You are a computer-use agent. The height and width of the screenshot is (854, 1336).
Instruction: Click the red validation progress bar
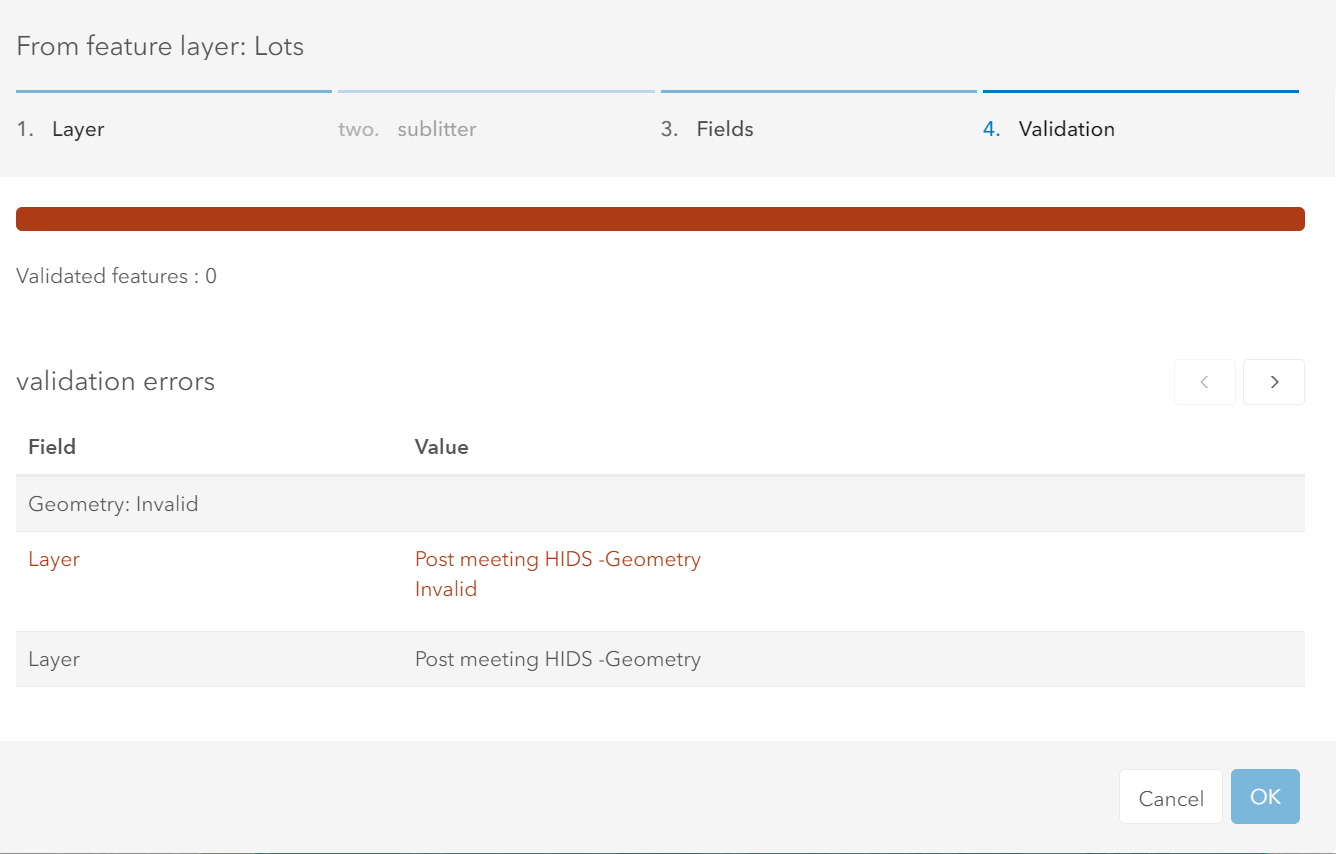pyautogui.click(x=660, y=219)
